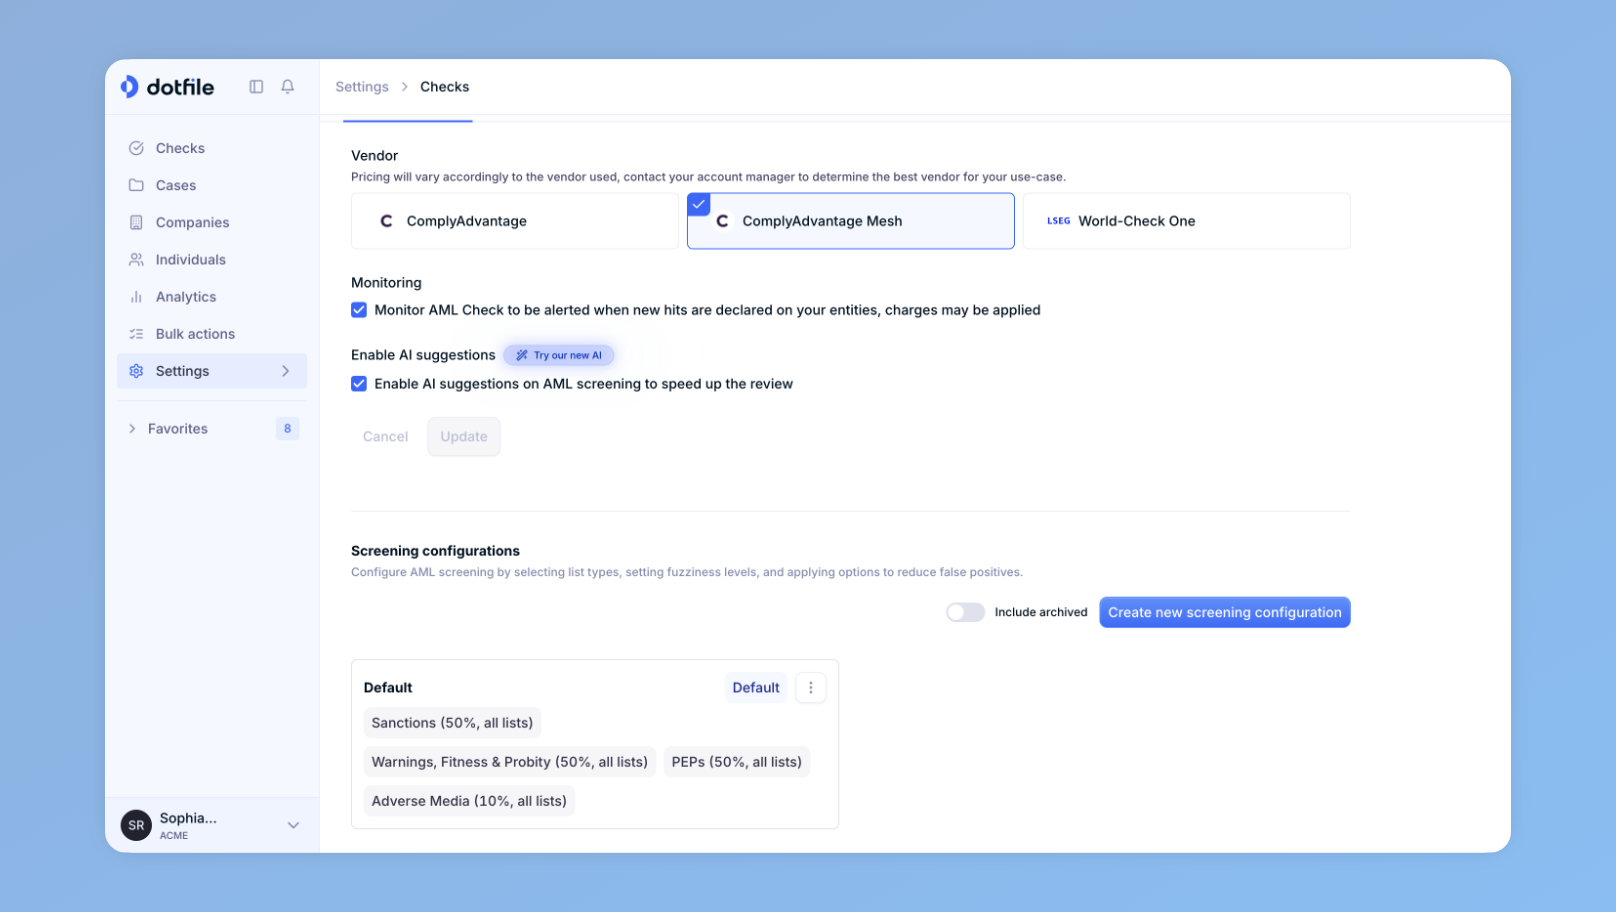
Task: Open Companies in sidebar
Action: tap(212, 222)
